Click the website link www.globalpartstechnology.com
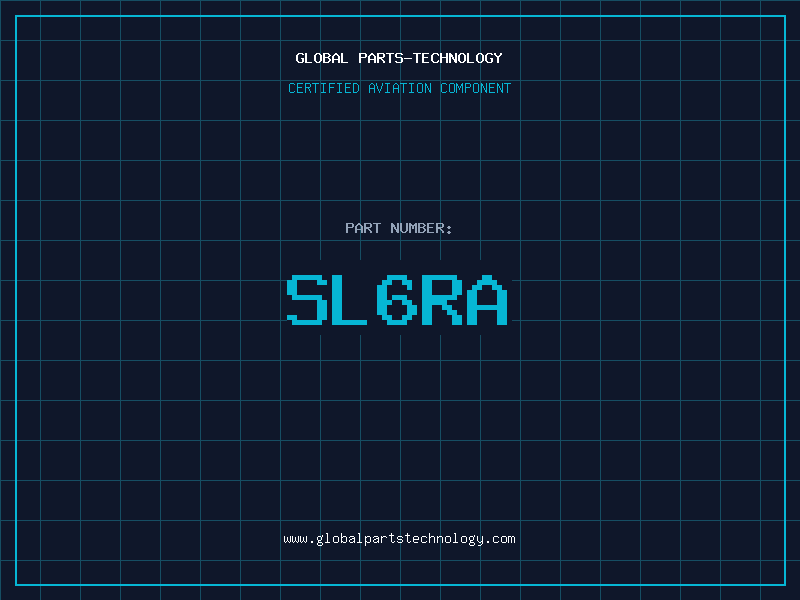This screenshot has height=600, width=800. [x=399, y=539]
